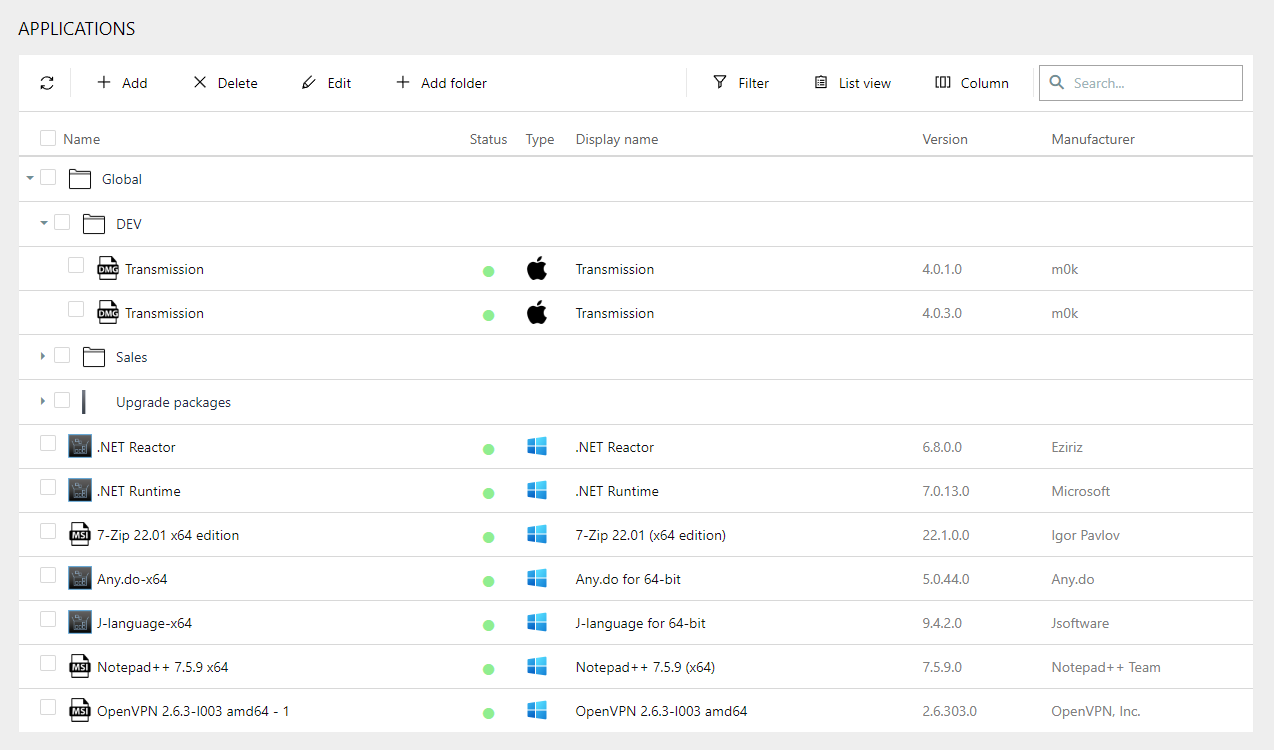Click the Sales folder icon

click(x=94, y=357)
